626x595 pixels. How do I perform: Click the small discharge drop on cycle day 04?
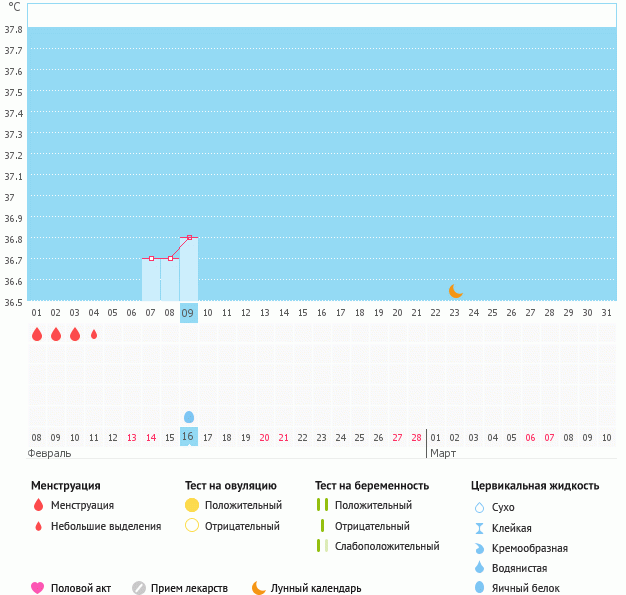coord(94,335)
